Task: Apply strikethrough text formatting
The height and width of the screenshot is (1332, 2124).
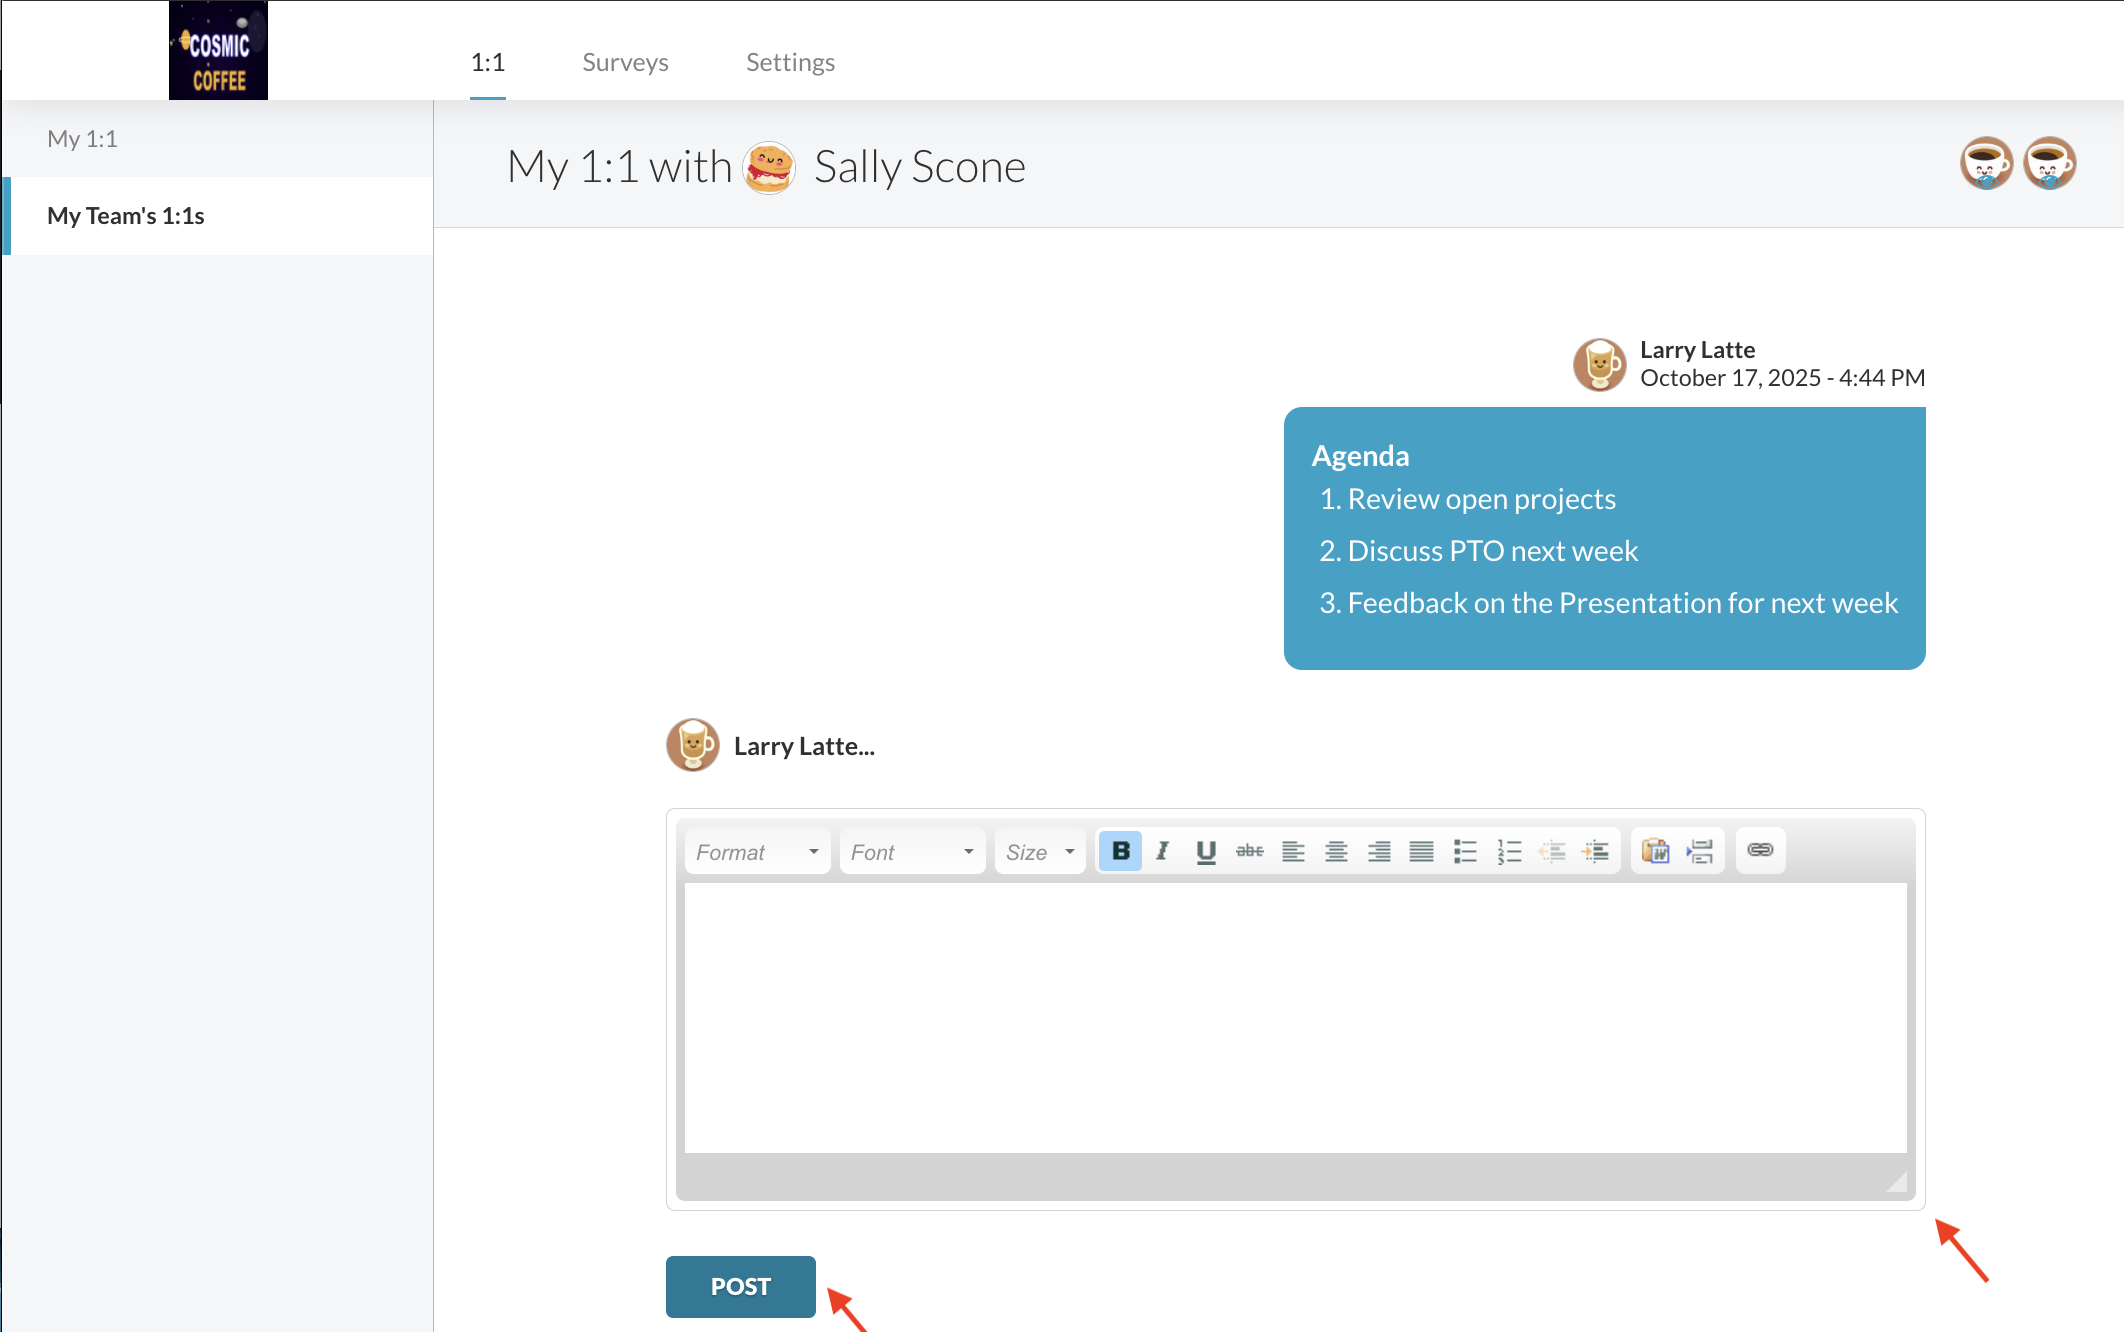Action: pos(1249,851)
